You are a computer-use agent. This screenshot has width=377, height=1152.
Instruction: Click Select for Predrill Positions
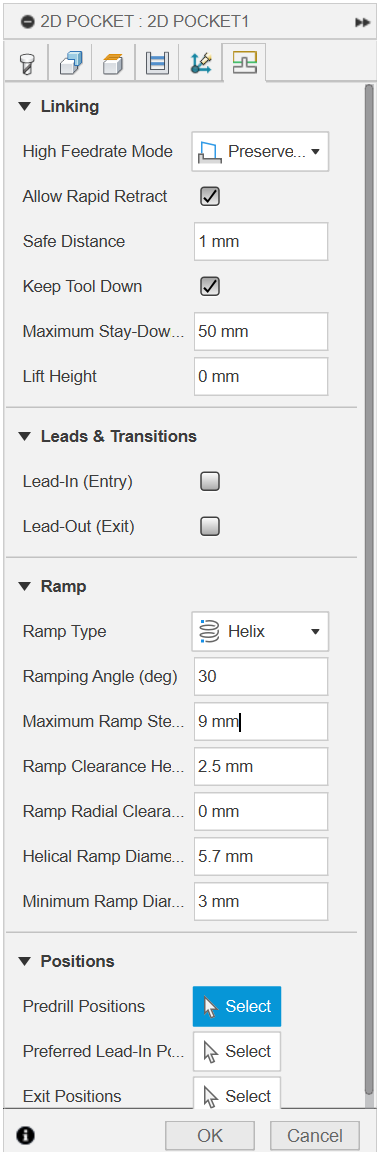click(237, 1006)
